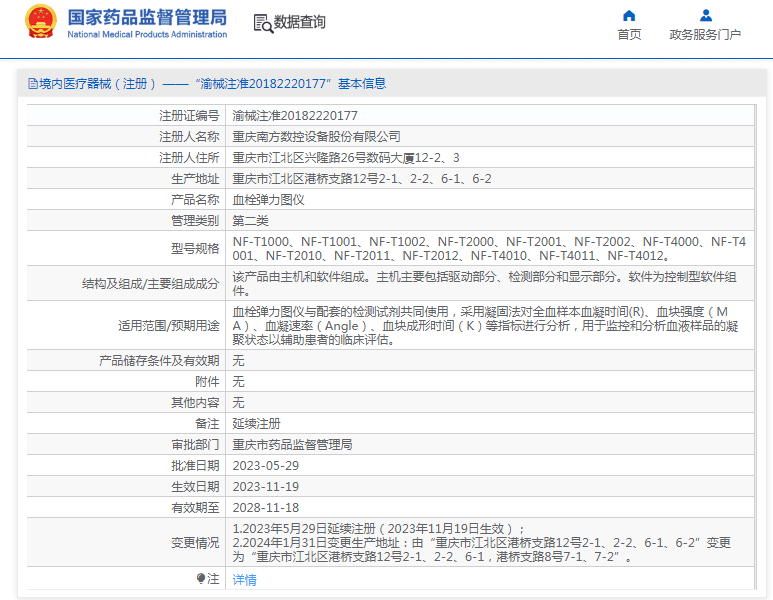Select 延续注册 remark value
The width and height of the screenshot is (773, 600).
256,424
